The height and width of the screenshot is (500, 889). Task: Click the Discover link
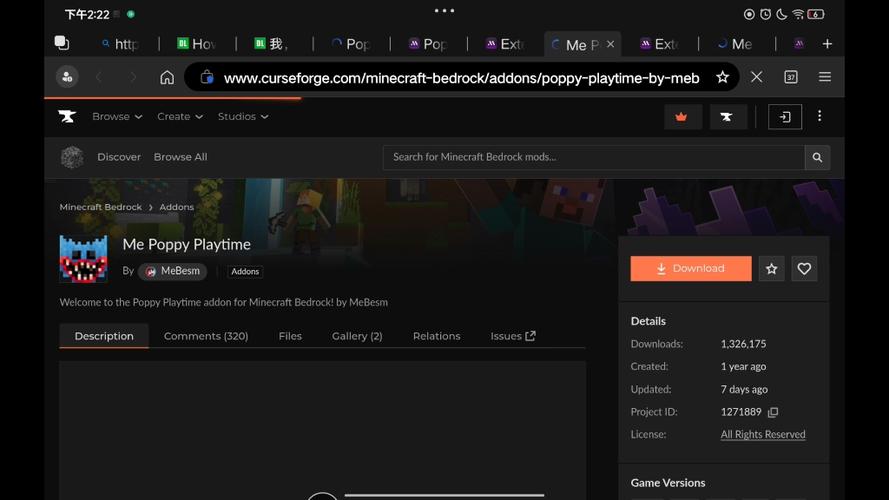tap(118, 157)
